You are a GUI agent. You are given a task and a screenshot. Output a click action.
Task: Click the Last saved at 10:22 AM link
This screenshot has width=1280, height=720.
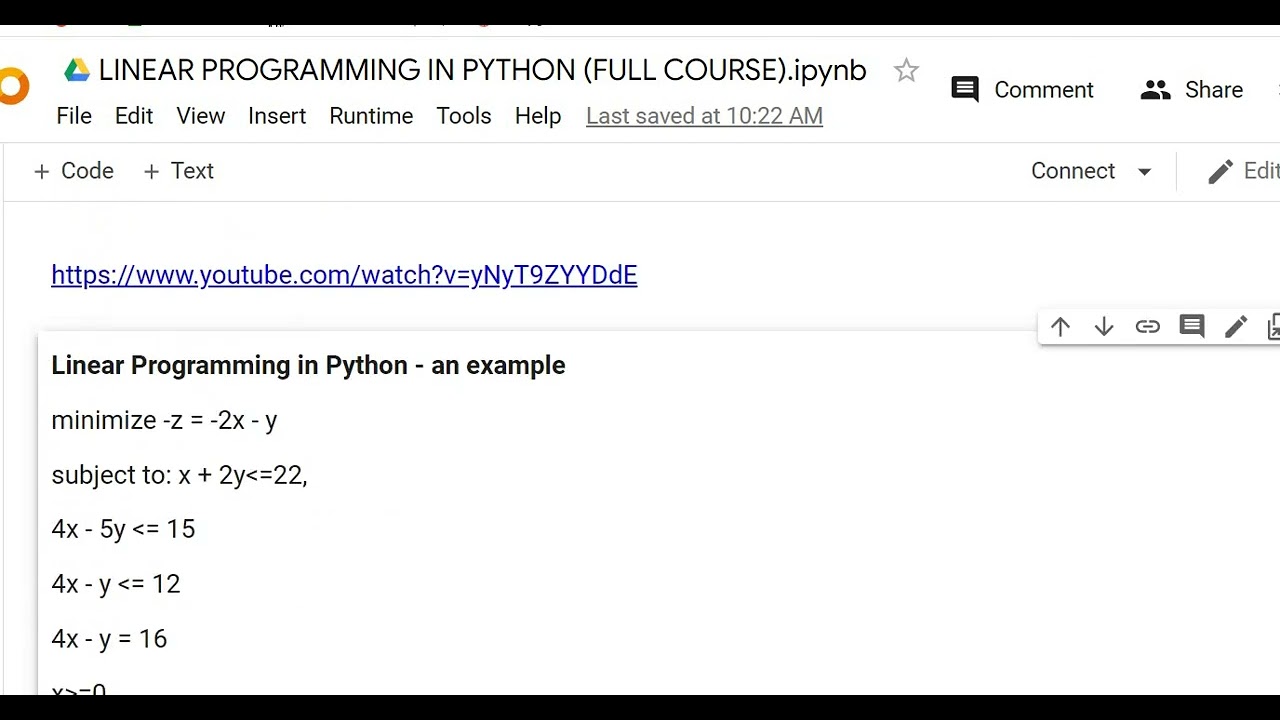pyautogui.click(x=704, y=116)
